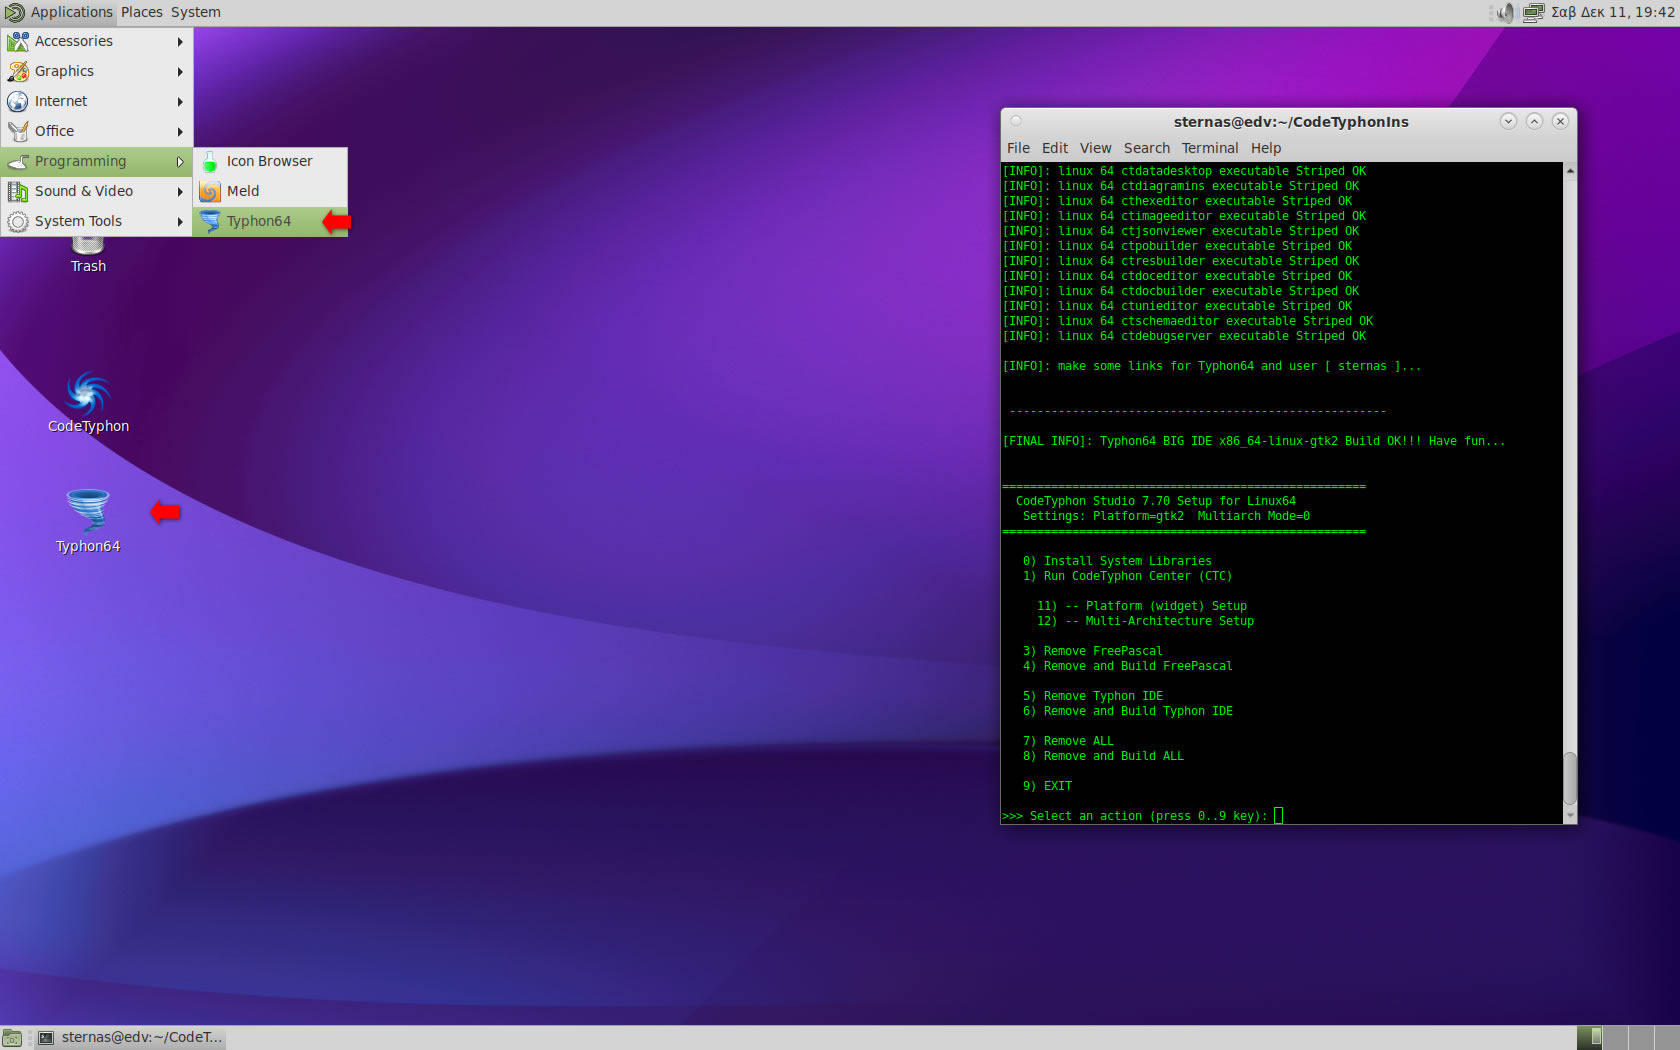Open terminal Help menu
This screenshot has width=1680, height=1050.
pyautogui.click(x=1266, y=148)
